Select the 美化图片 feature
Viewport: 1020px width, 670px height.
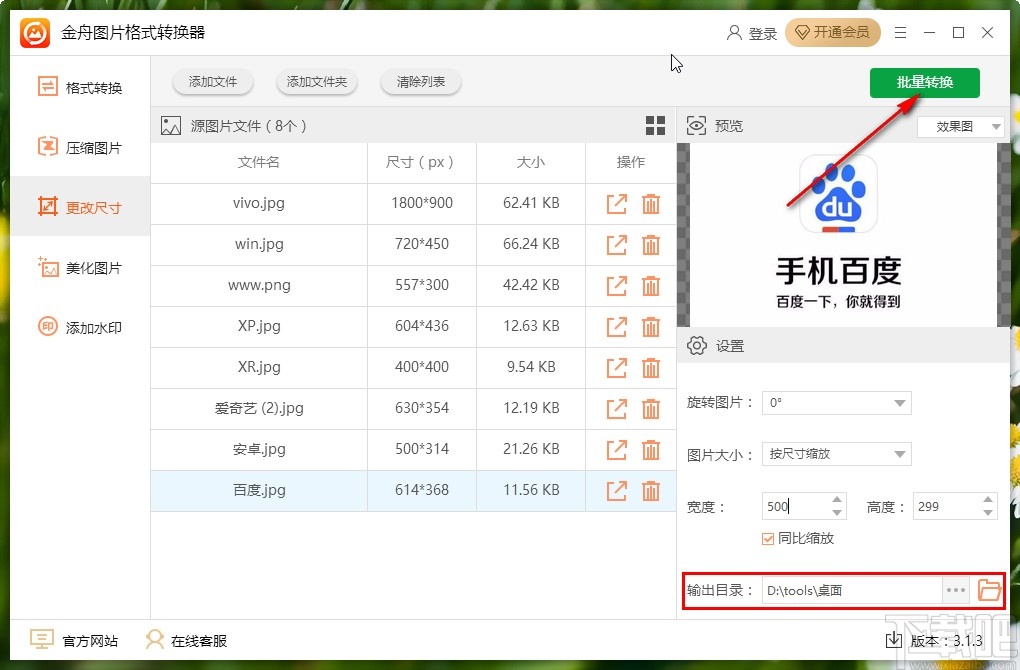47,267
